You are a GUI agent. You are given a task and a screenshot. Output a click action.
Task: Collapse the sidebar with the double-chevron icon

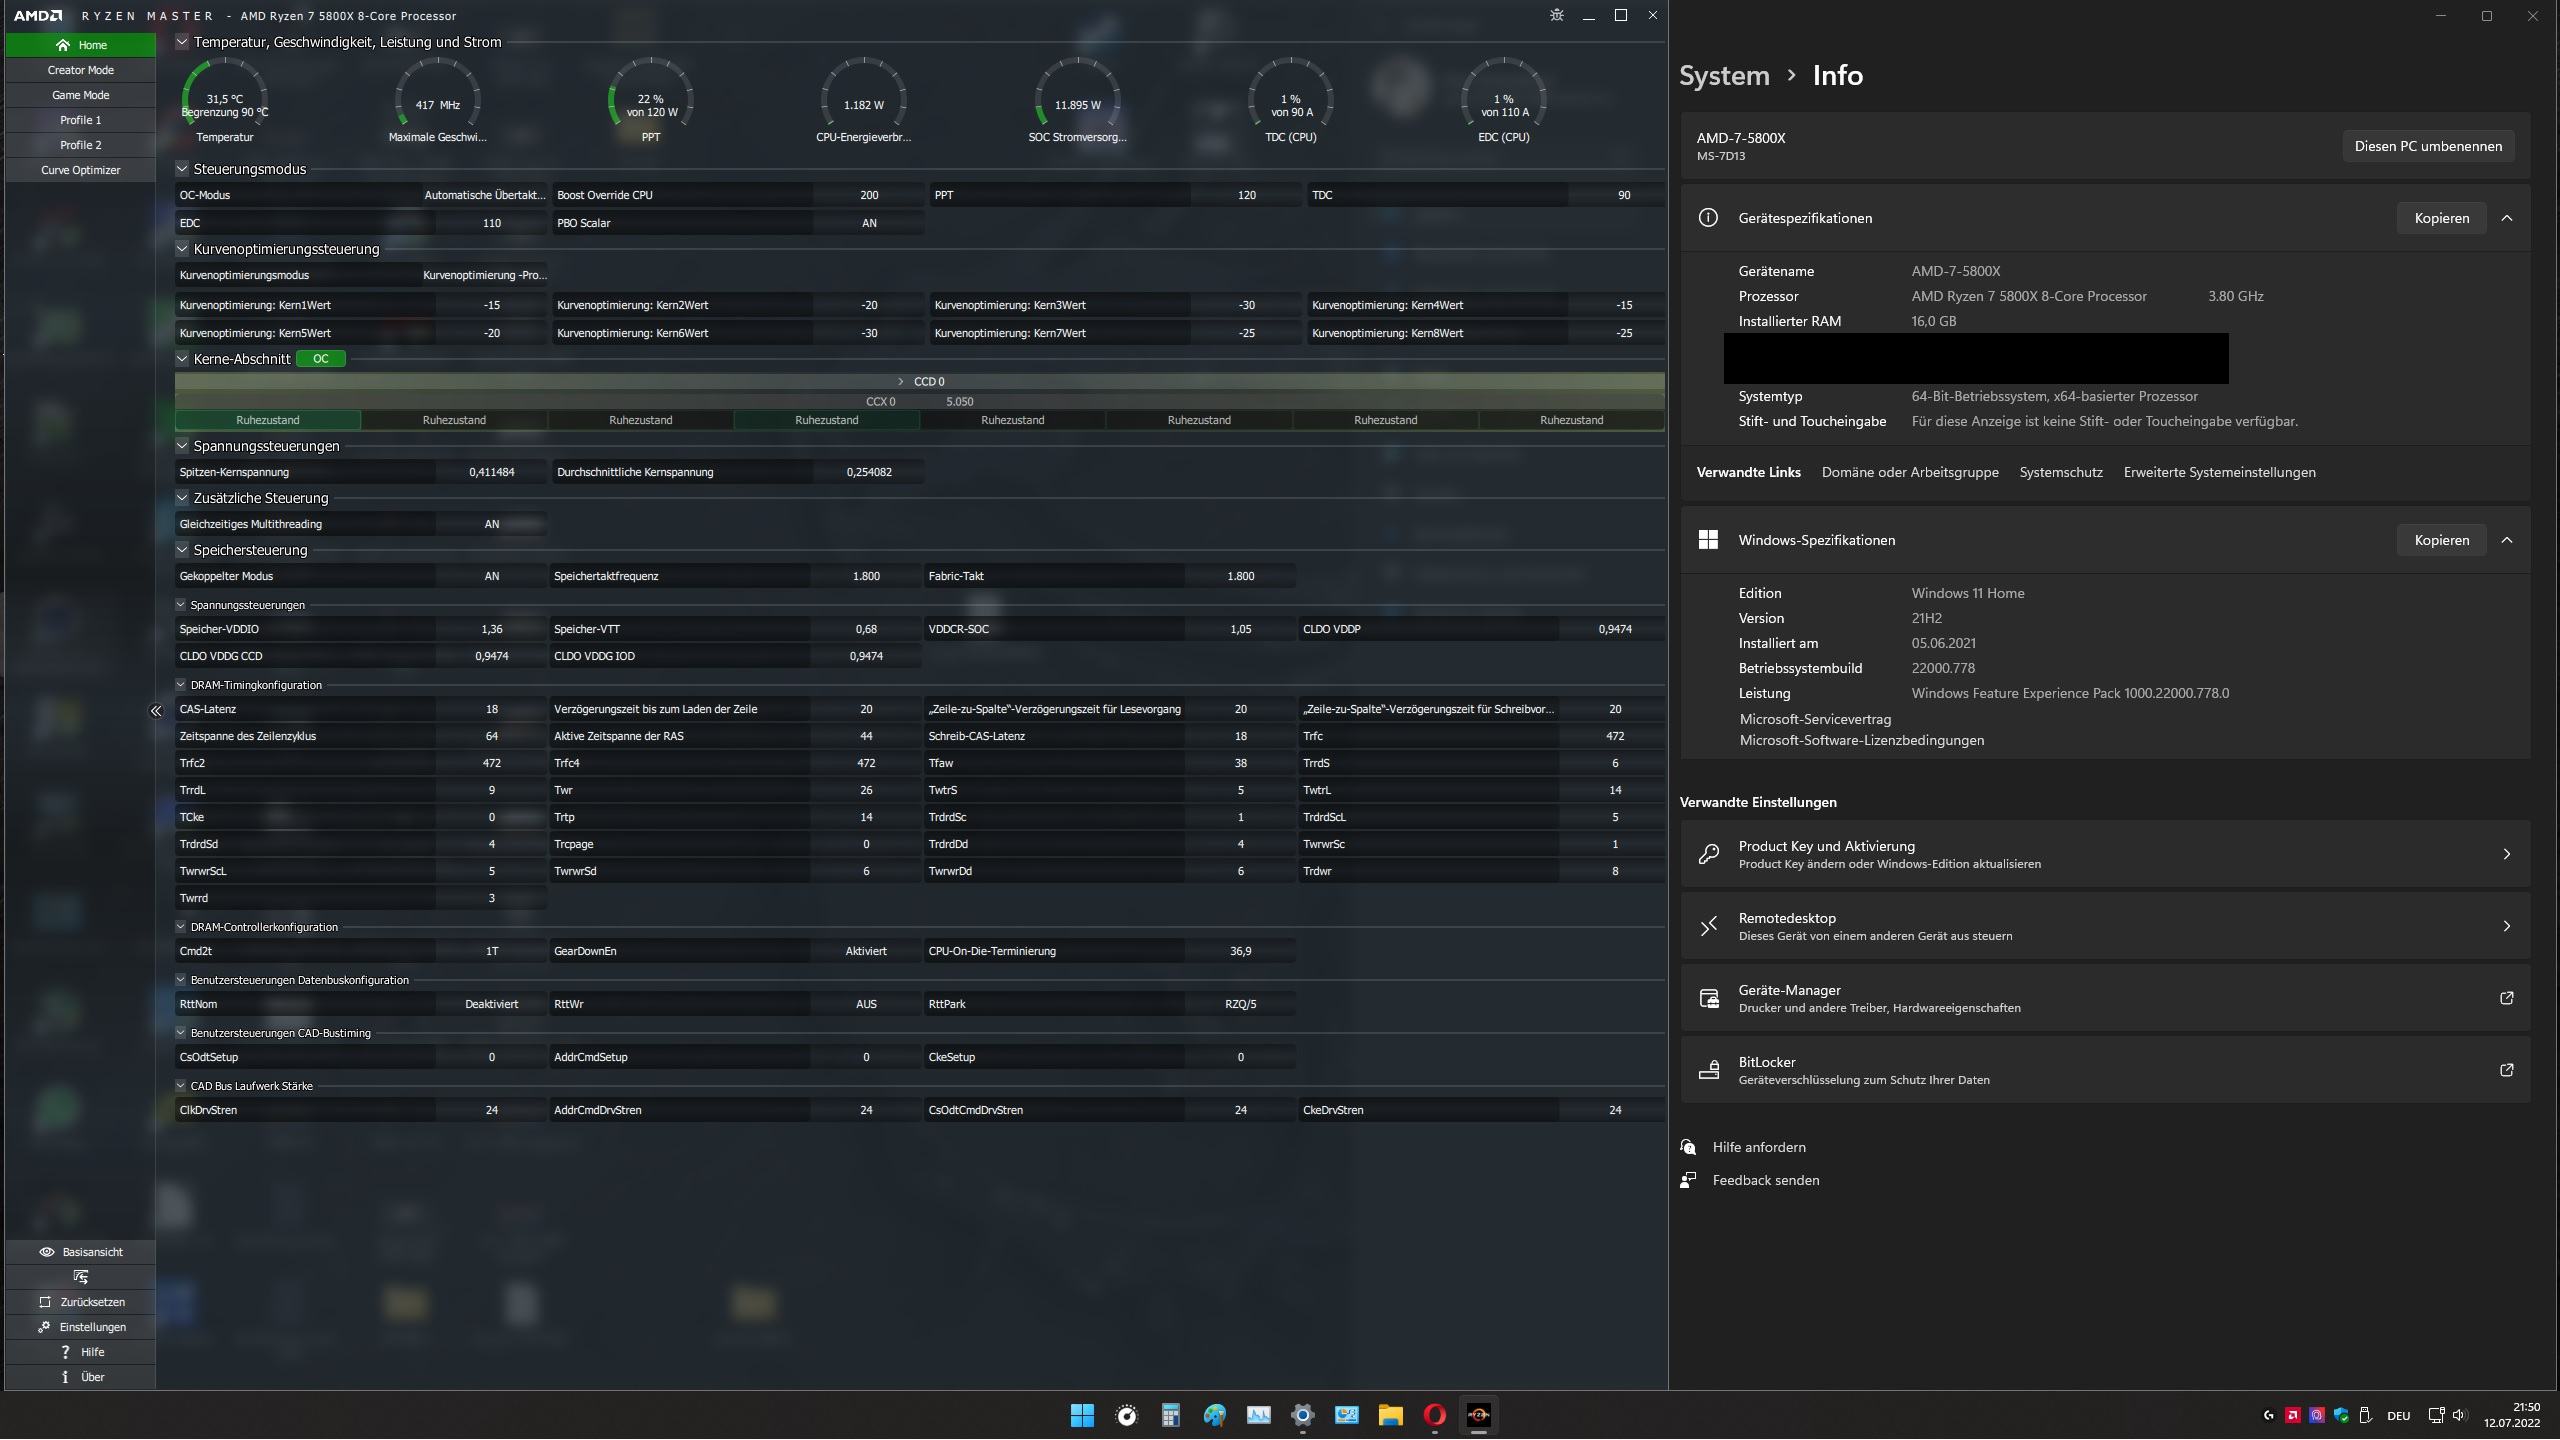(x=156, y=711)
